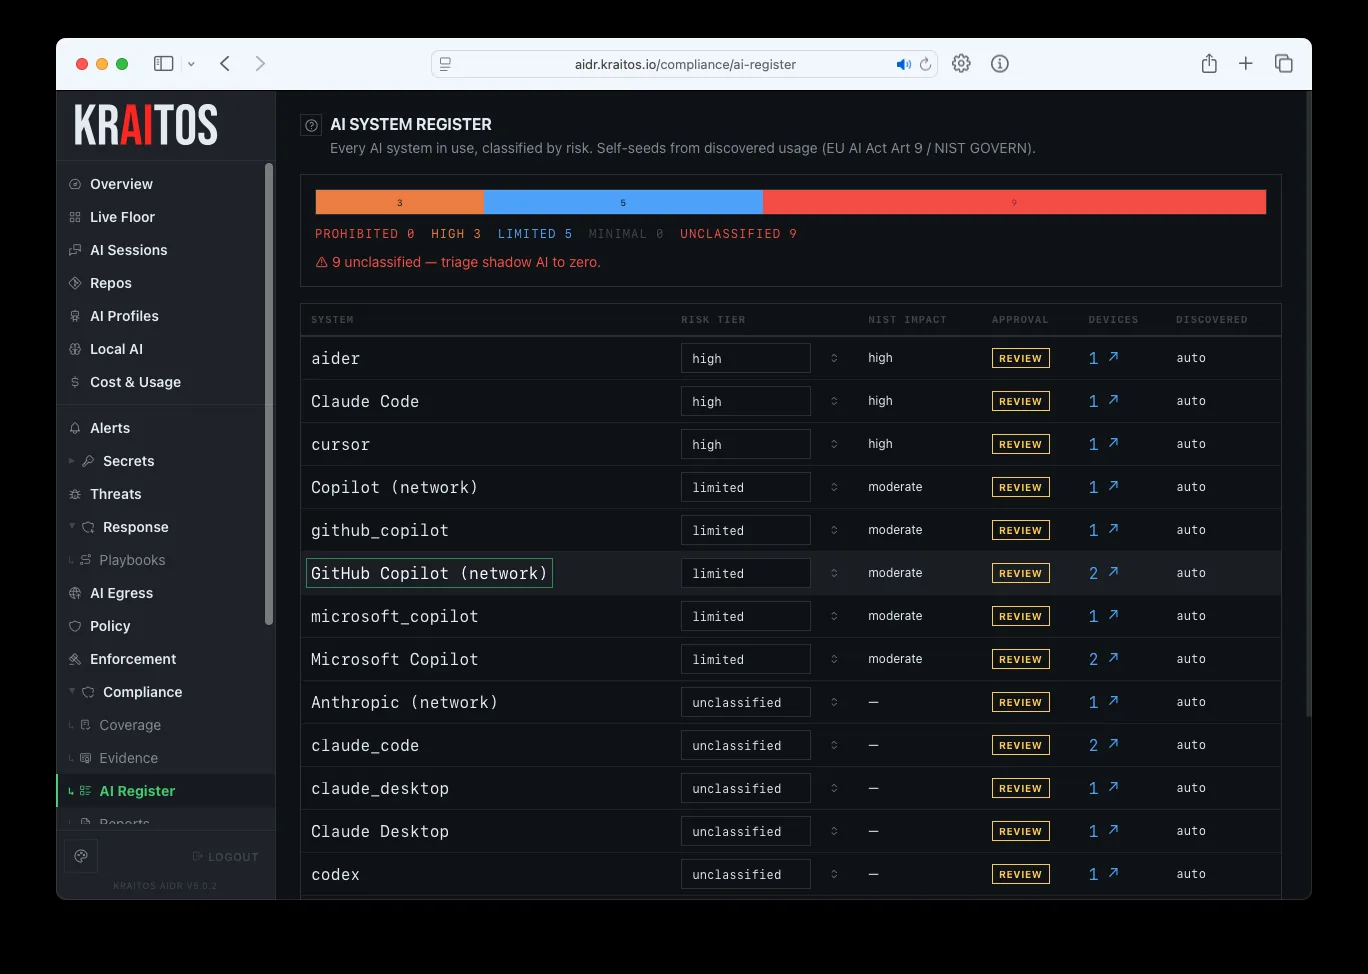Click the sidebar scrollbar
Viewport: 1368px width, 974px height.
(x=268, y=394)
